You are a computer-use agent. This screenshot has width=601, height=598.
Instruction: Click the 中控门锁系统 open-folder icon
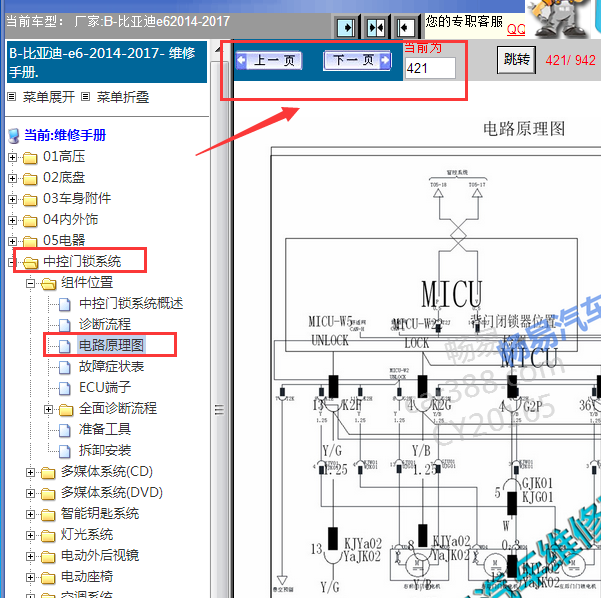tap(31, 263)
